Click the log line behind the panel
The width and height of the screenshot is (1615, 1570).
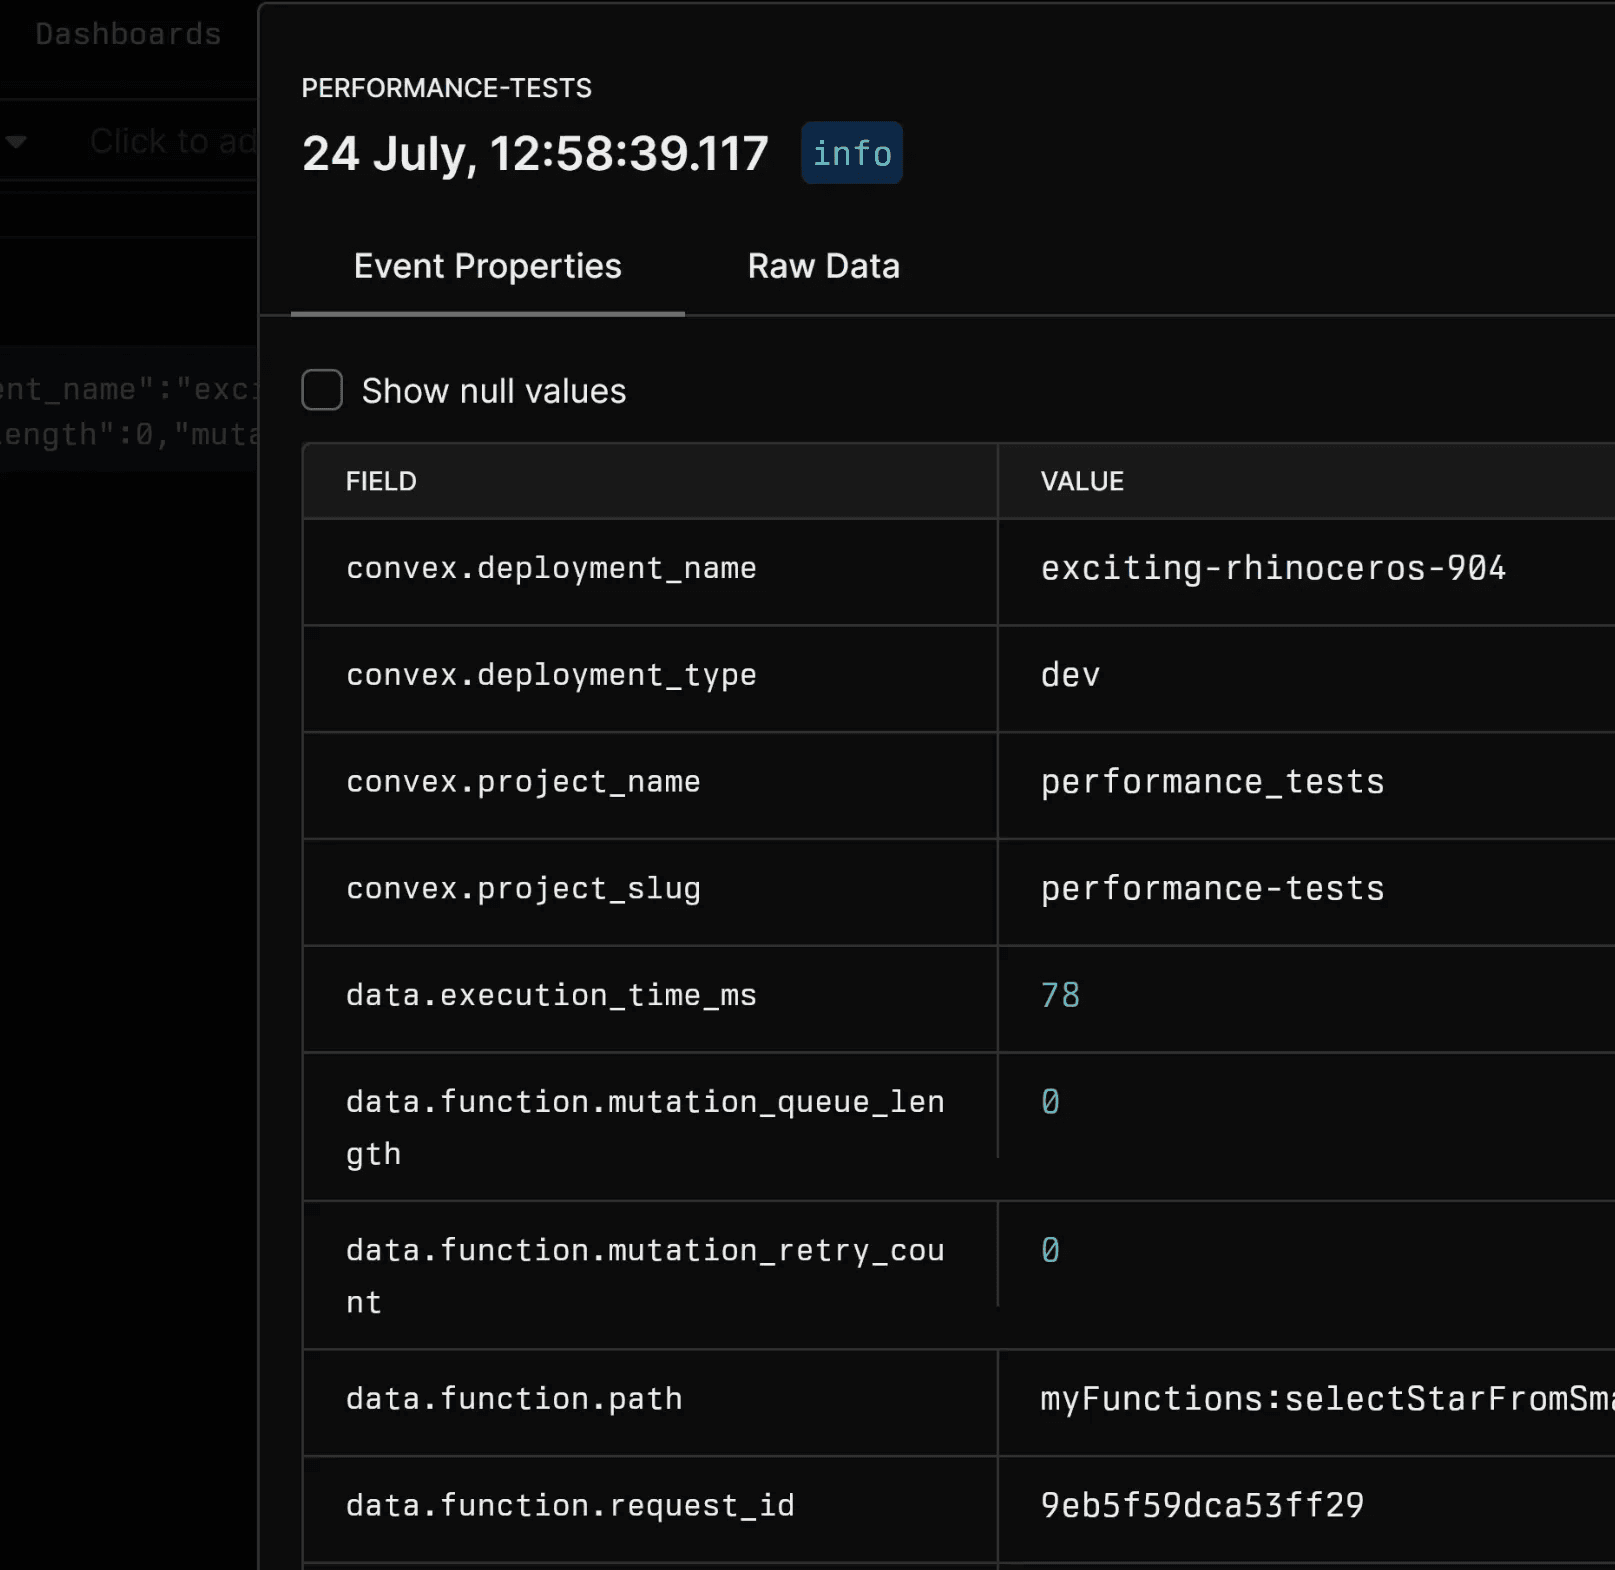(128, 411)
